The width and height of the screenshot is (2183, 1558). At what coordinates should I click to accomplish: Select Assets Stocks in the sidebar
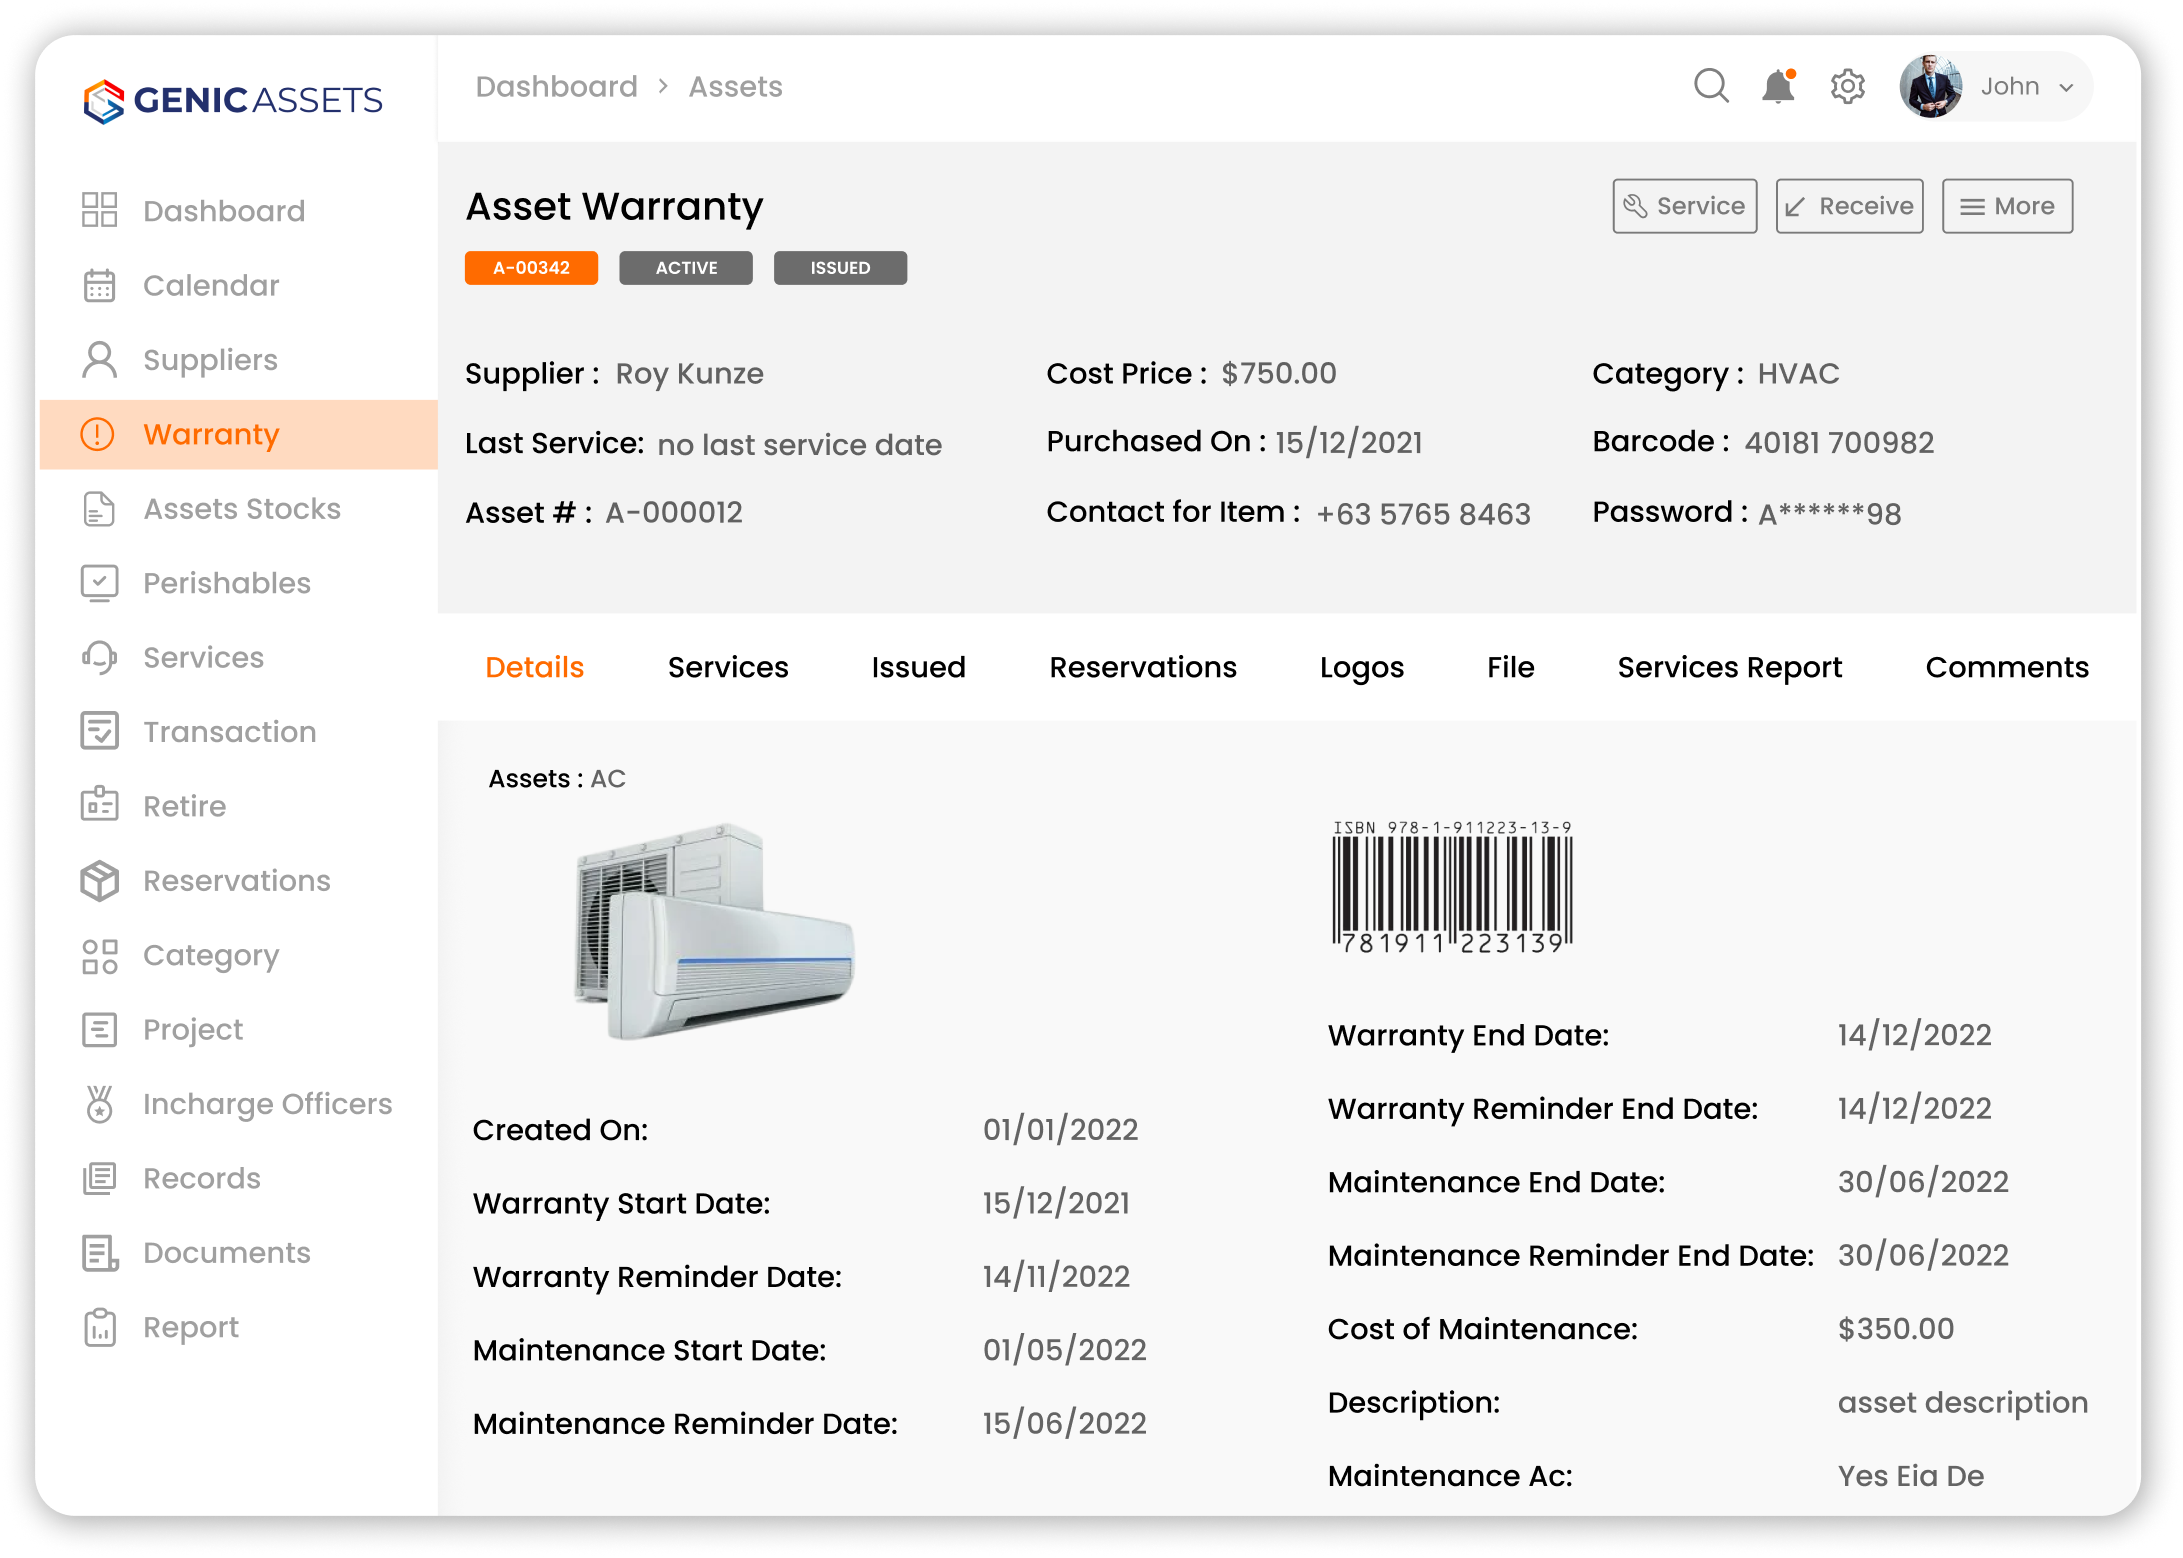pos(242,509)
